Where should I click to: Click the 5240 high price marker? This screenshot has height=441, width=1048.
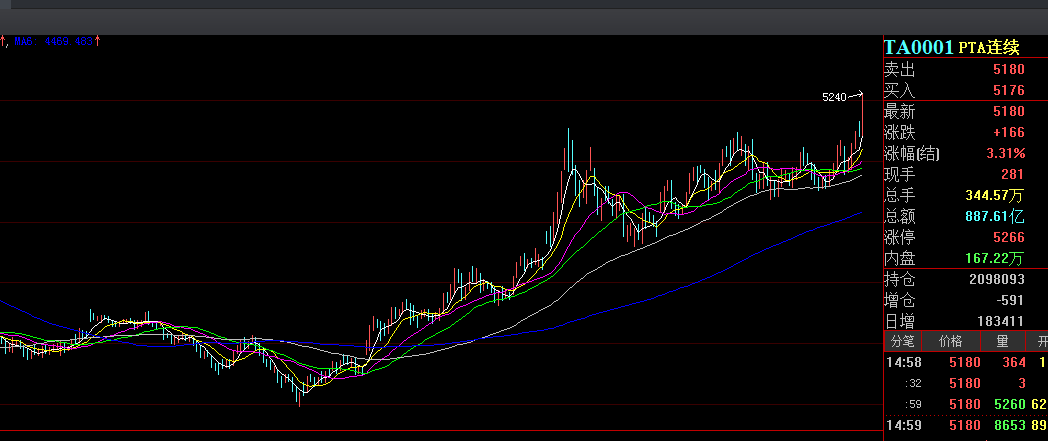click(834, 97)
